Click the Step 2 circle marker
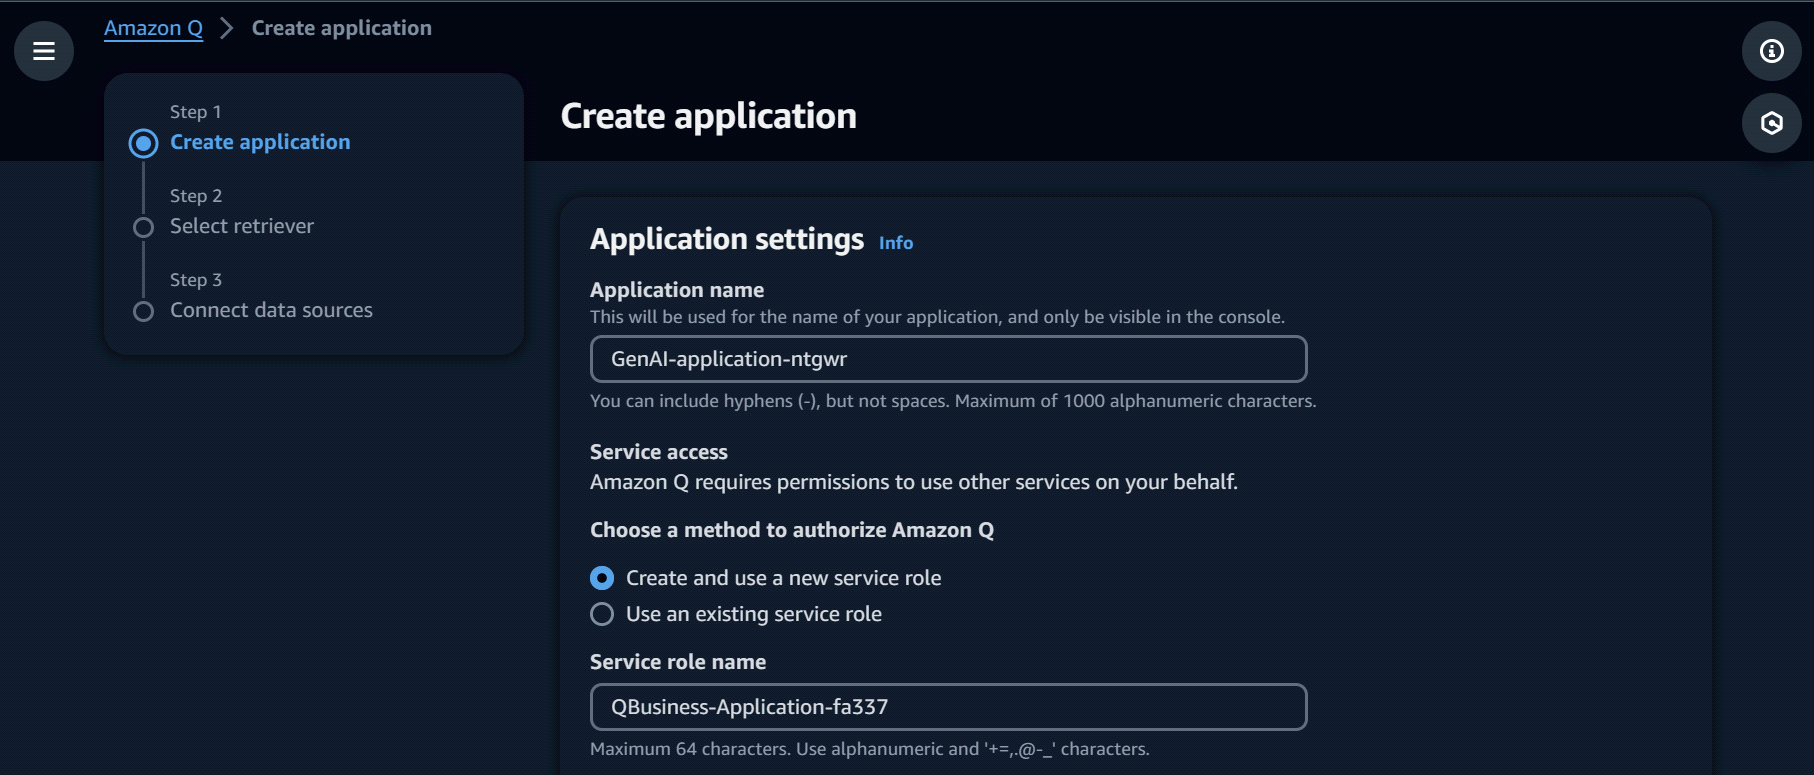This screenshot has height=775, width=1814. [x=144, y=227]
